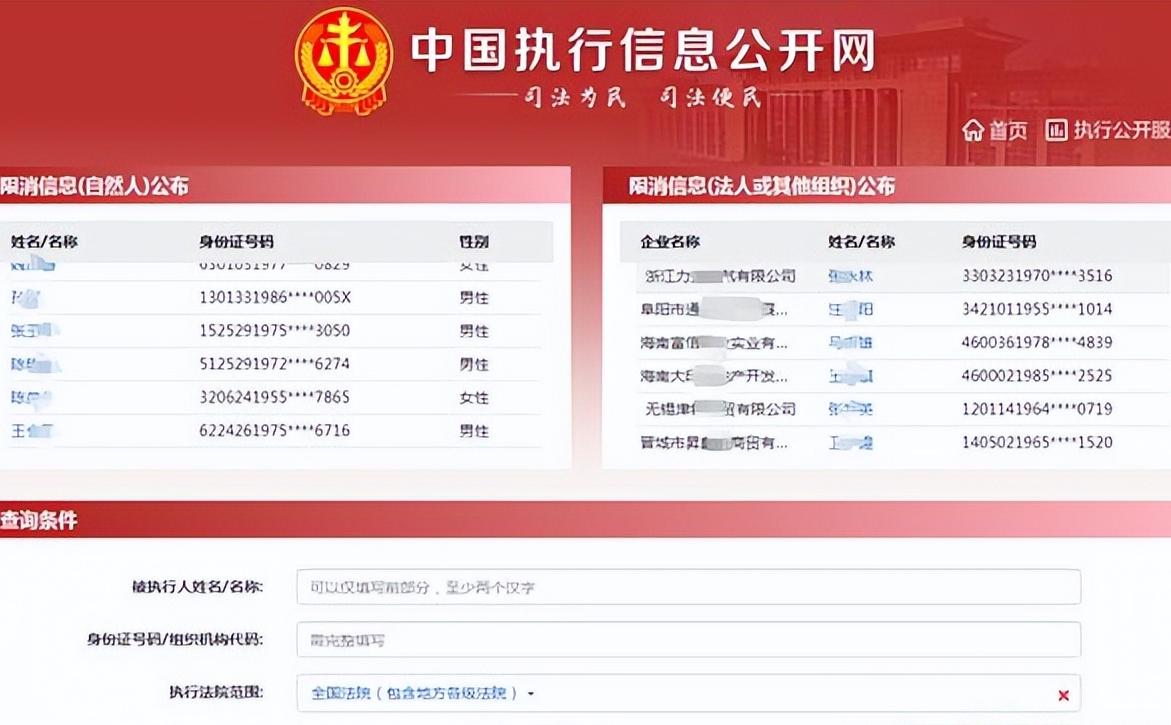Click ID number 3303231970****3516
Screen dimensions: 1171x725
(1037, 276)
